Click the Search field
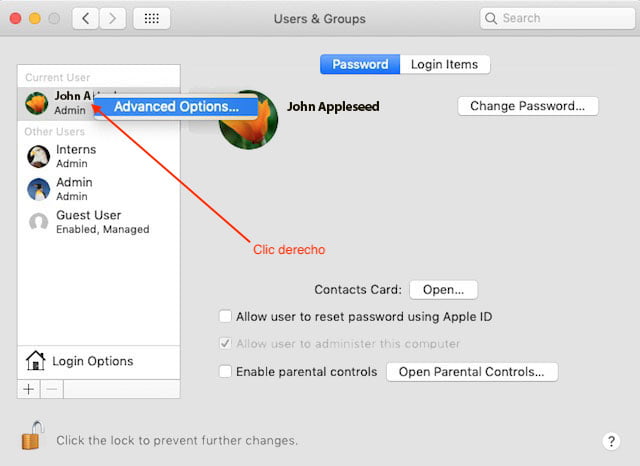 (x=555, y=18)
